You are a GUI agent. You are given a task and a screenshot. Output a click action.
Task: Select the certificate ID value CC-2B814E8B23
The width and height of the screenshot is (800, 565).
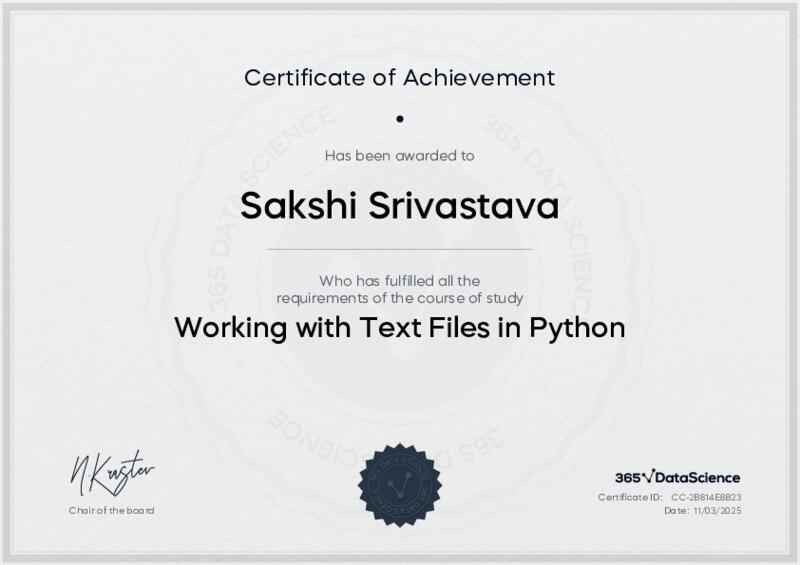(x=705, y=497)
